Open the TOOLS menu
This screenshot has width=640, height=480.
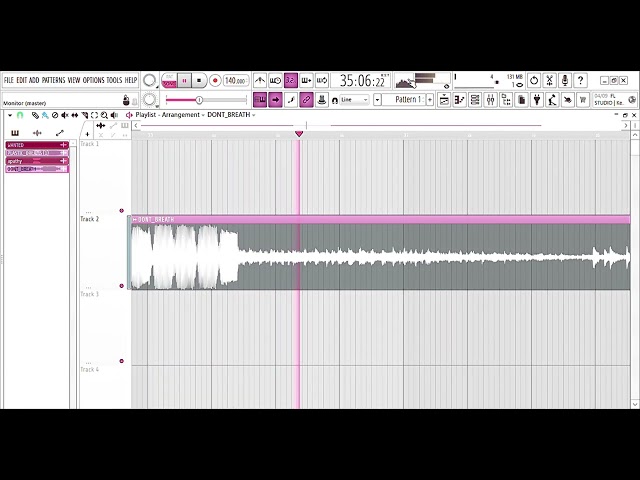[x=114, y=80]
